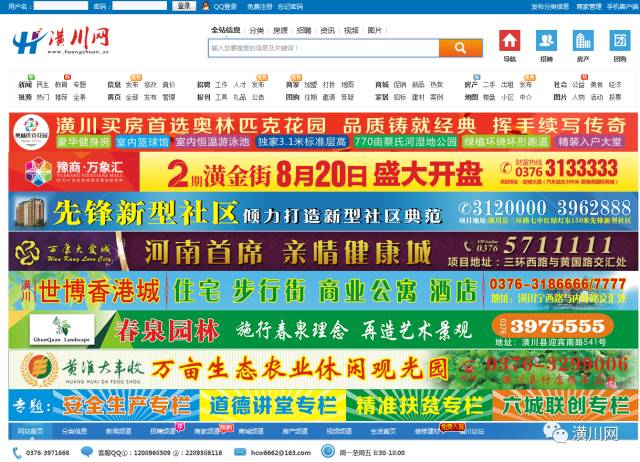Open 分类信息 in the bottom navigation bar
The image size is (640, 462).
click(x=74, y=431)
